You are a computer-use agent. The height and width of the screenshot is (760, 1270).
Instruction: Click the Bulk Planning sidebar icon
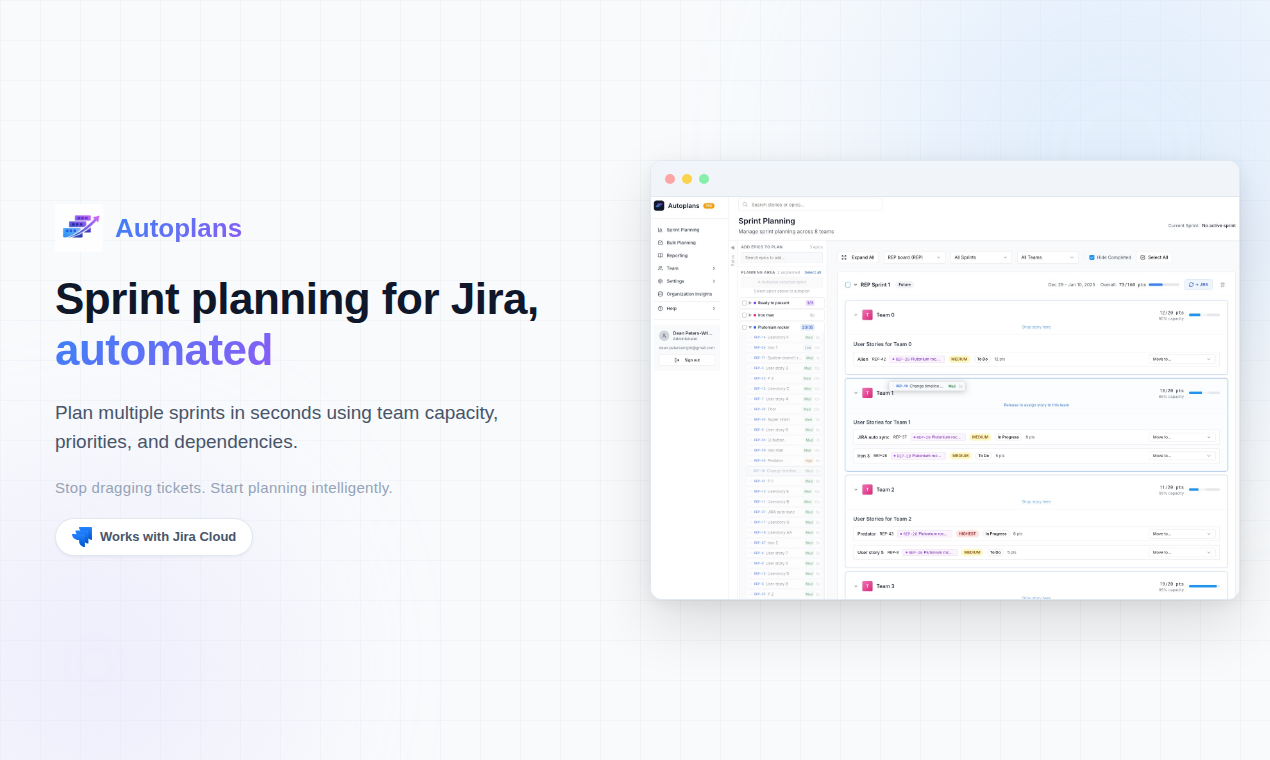[660, 242]
